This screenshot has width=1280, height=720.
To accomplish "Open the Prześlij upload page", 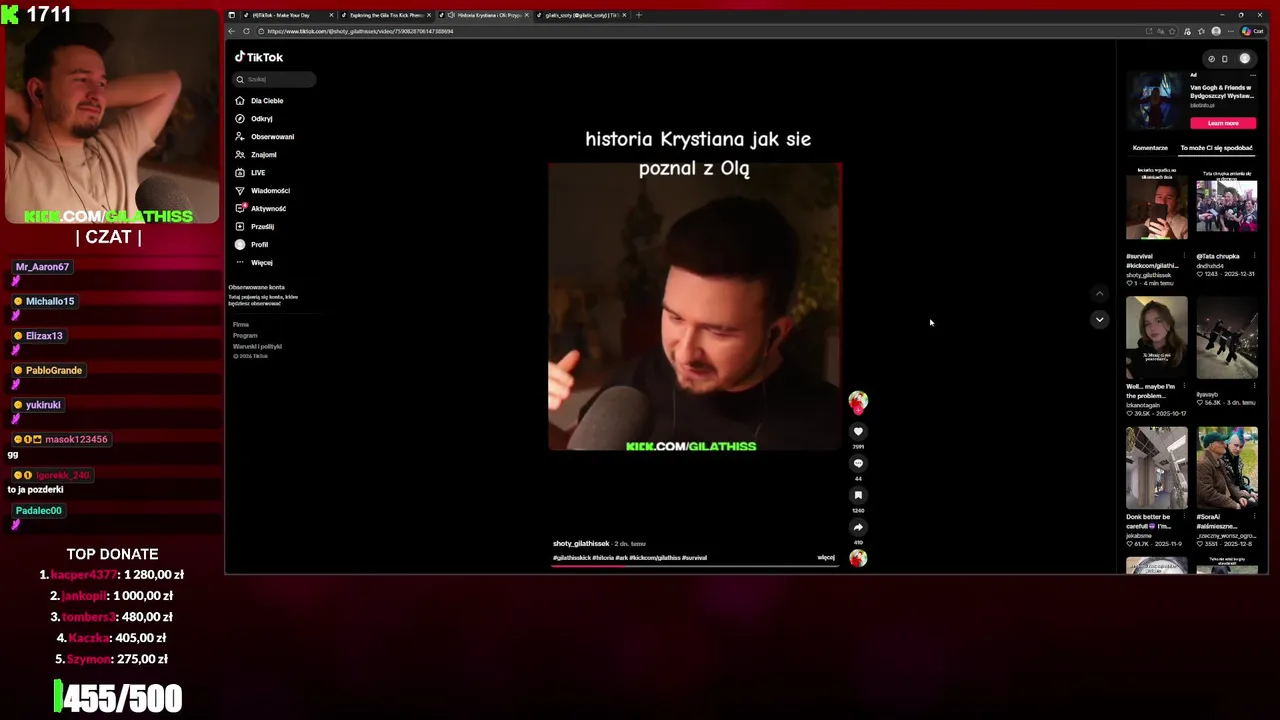I will click(x=255, y=227).
